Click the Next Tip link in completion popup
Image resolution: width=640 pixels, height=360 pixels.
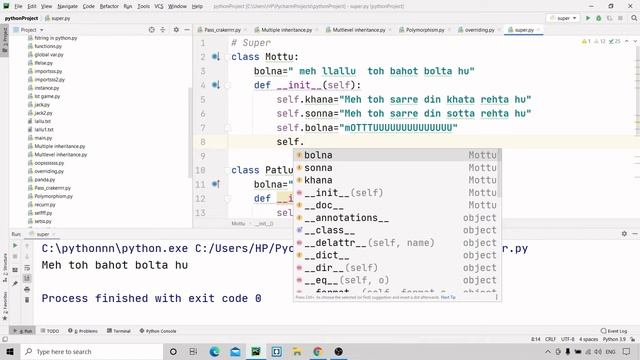point(448,297)
